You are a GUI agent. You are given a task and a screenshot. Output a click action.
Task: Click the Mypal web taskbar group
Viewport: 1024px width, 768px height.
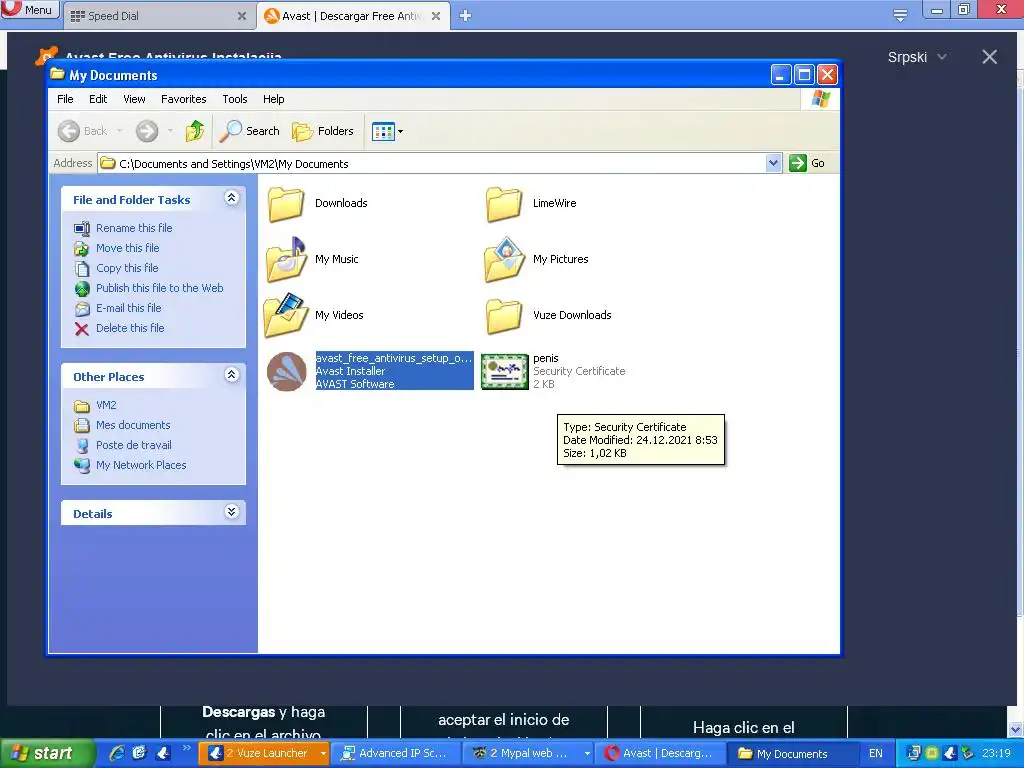[526, 753]
